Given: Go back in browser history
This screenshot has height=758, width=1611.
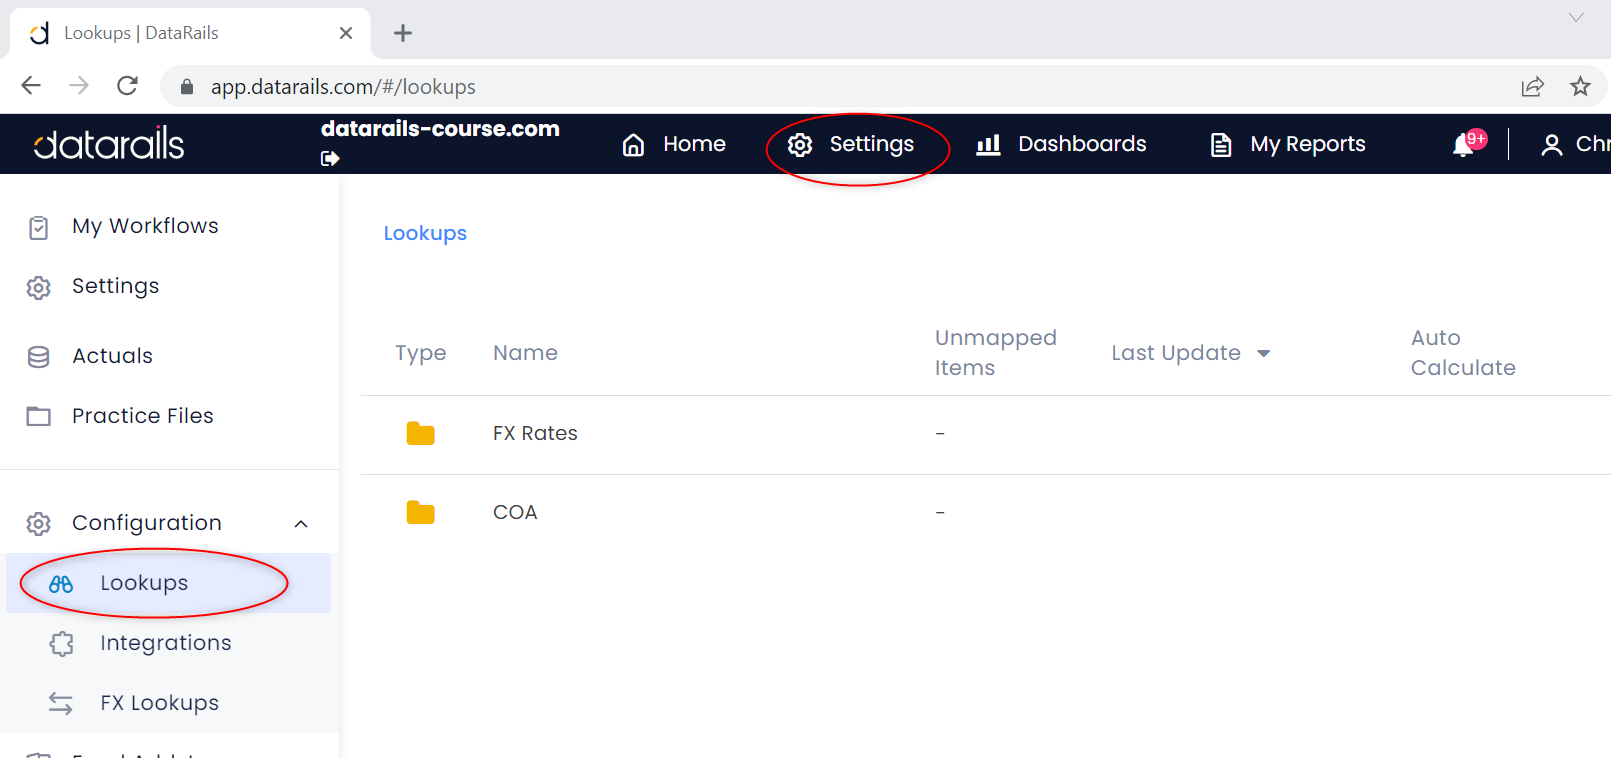Looking at the screenshot, I should point(31,86).
